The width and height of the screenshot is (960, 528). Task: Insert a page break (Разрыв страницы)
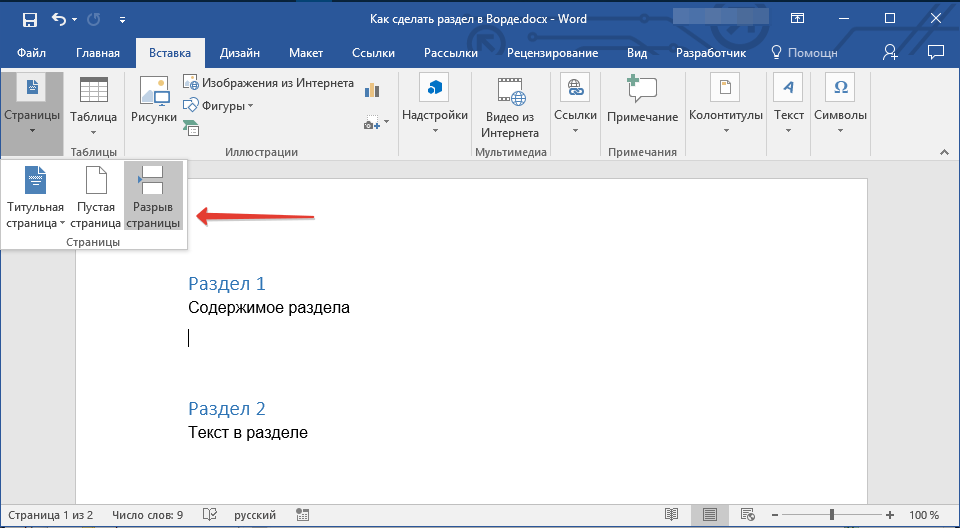[153, 198]
